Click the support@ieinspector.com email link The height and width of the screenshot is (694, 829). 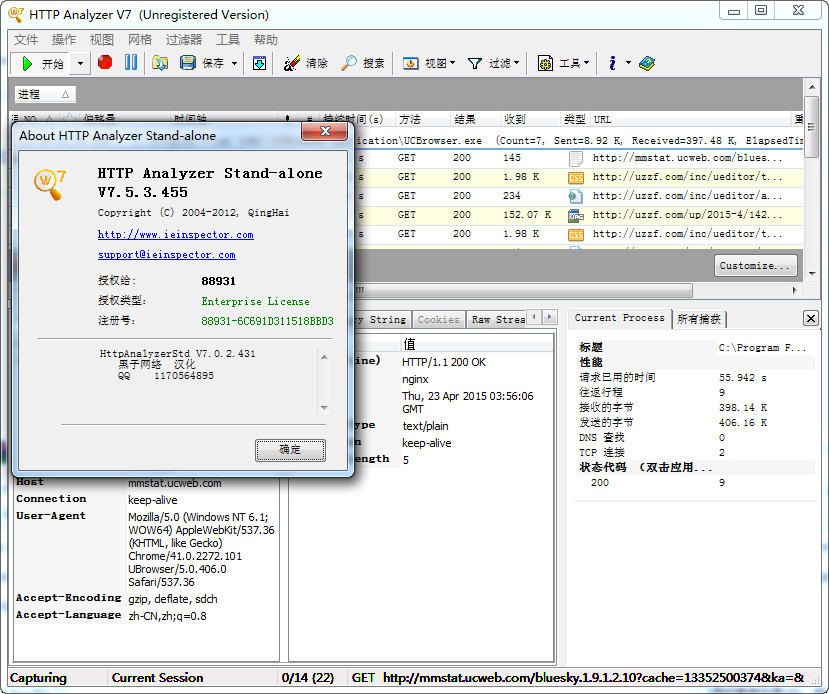pos(167,255)
